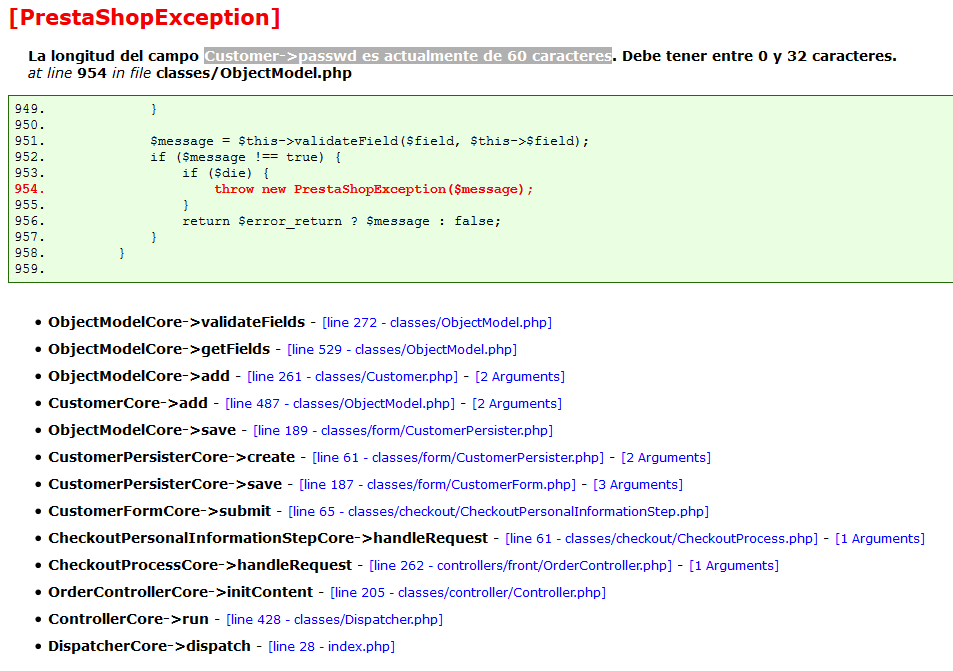Click the 'if ($die) {' code line
This screenshot has height=671, width=953.
click(226, 173)
